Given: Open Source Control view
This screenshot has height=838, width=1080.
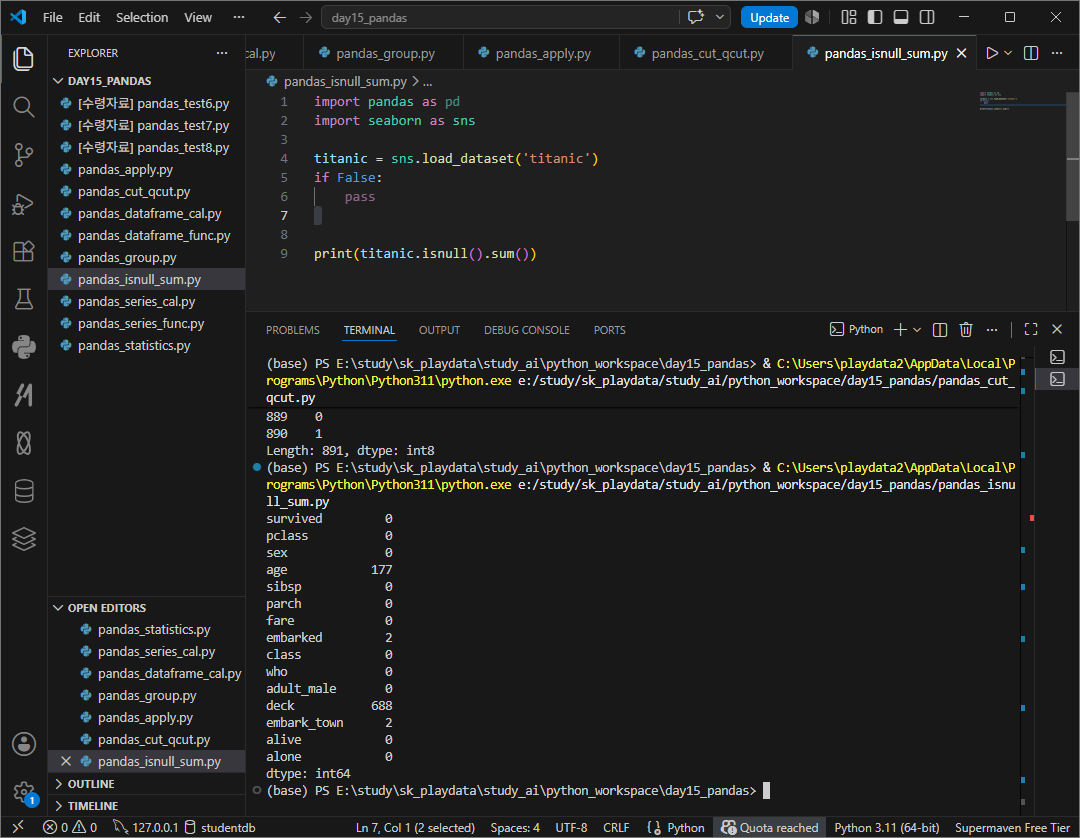Looking at the screenshot, I should [x=23, y=155].
